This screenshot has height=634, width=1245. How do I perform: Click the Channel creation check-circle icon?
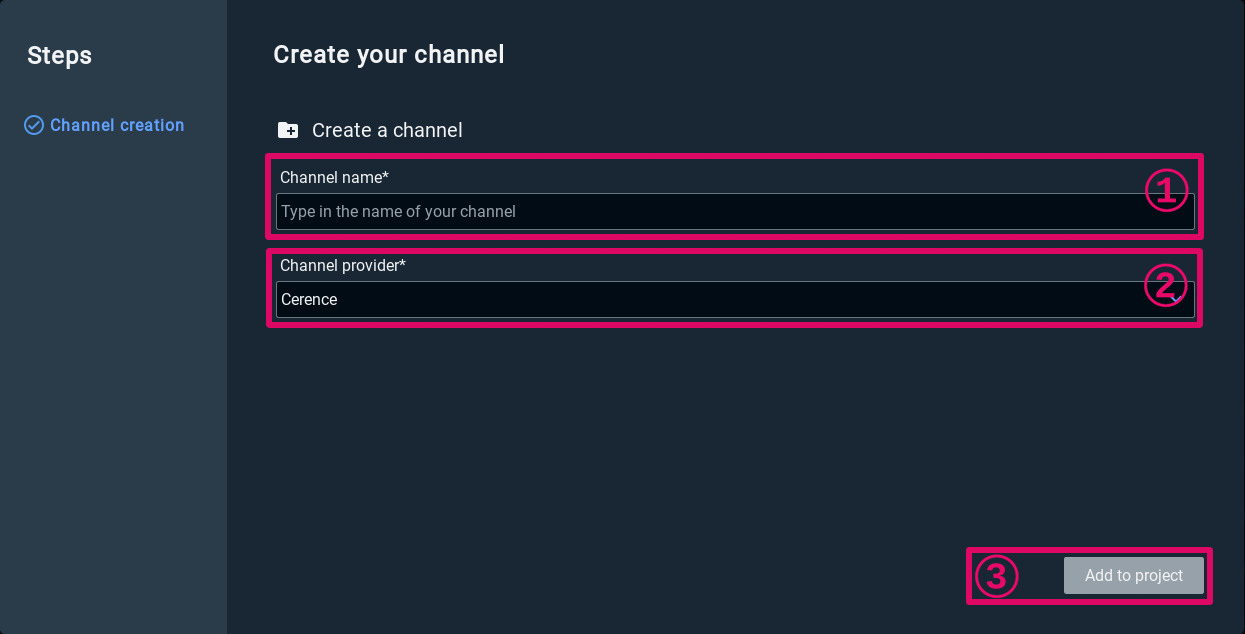tap(34, 125)
